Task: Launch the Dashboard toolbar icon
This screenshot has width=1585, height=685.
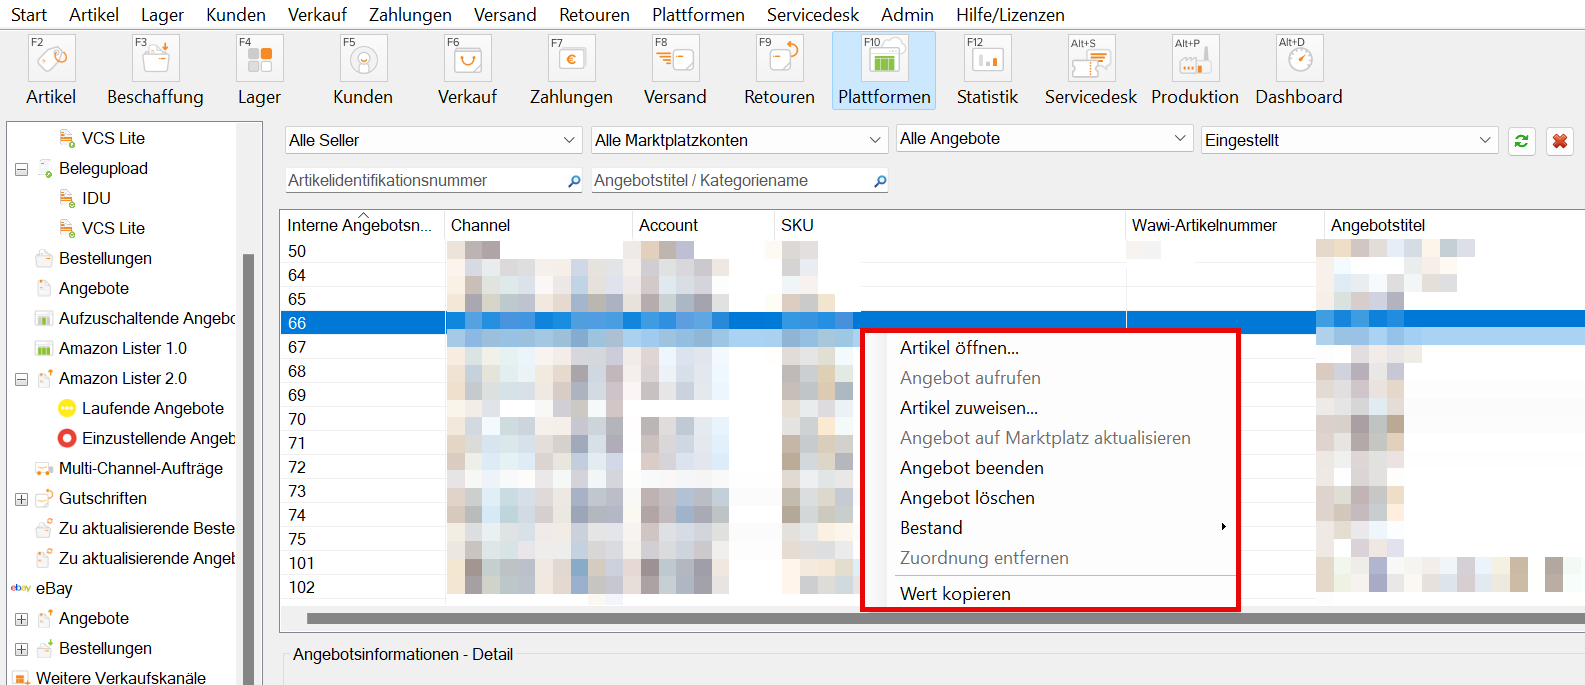Action: [1299, 60]
